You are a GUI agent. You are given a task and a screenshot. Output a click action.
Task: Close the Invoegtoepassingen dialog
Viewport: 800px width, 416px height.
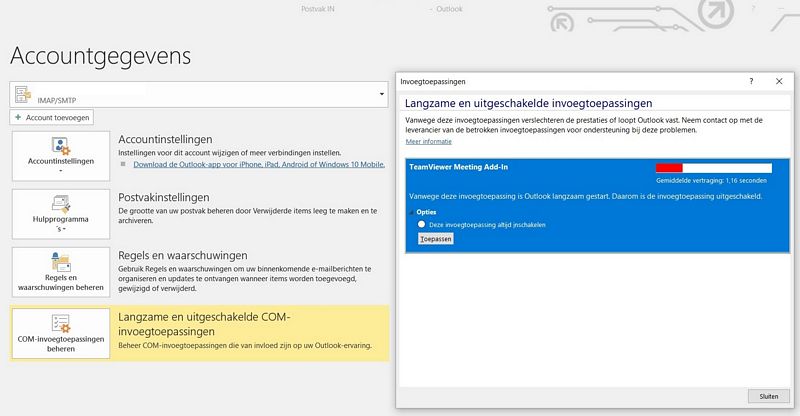click(779, 81)
